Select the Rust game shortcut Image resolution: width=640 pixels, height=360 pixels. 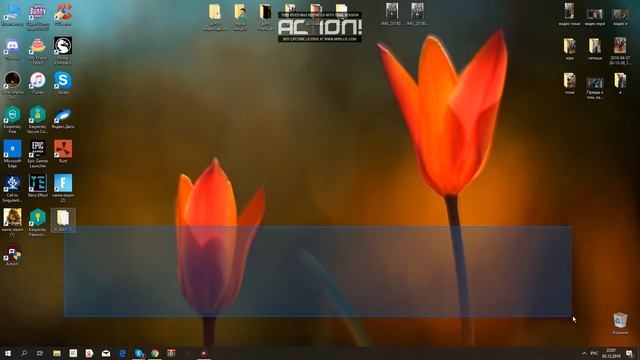62,151
